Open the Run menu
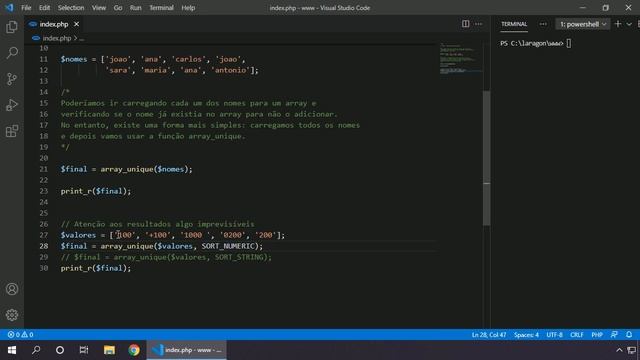The height and width of the screenshot is (360, 640). tap(136, 8)
